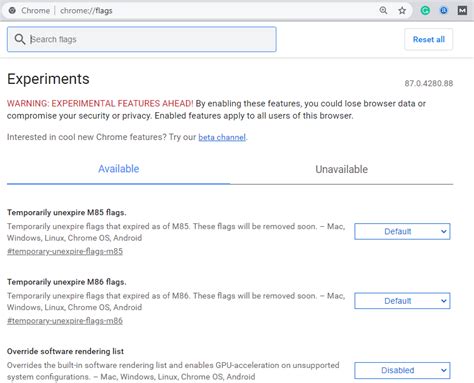Open the beta channel link

pos(222,137)
